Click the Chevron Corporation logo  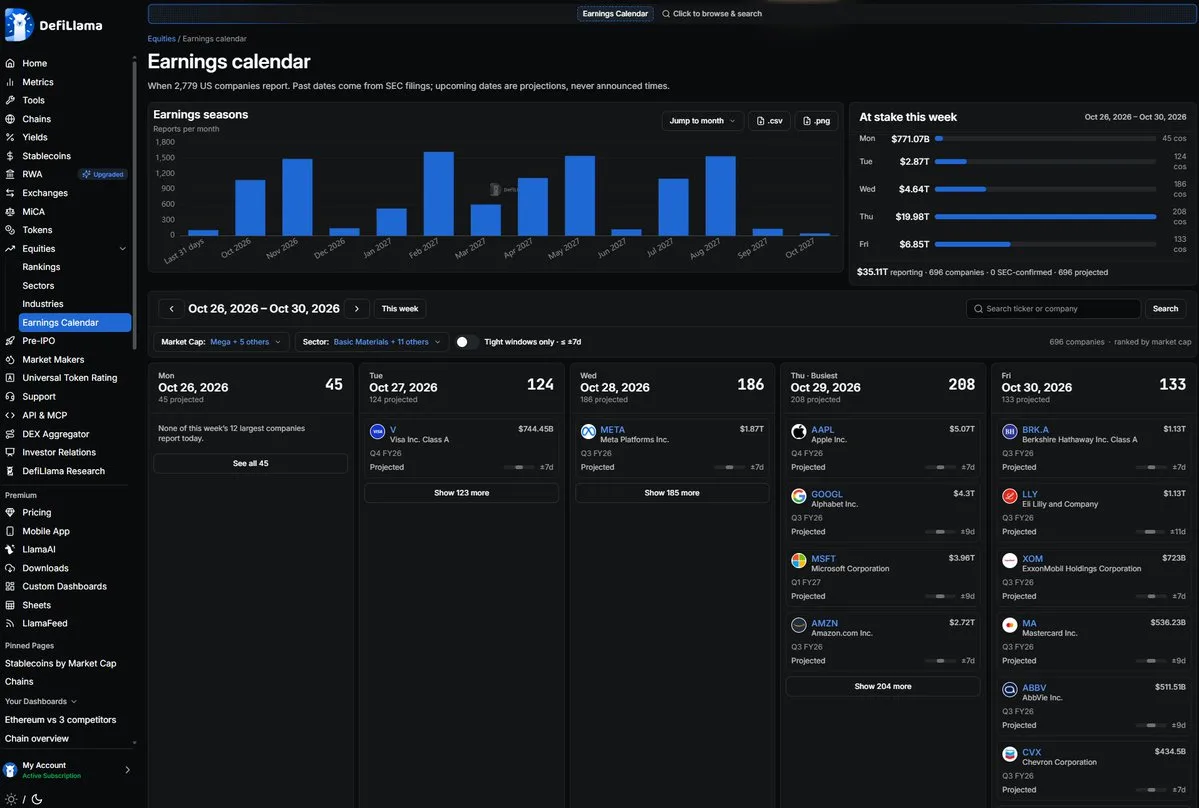(1009, 754)
